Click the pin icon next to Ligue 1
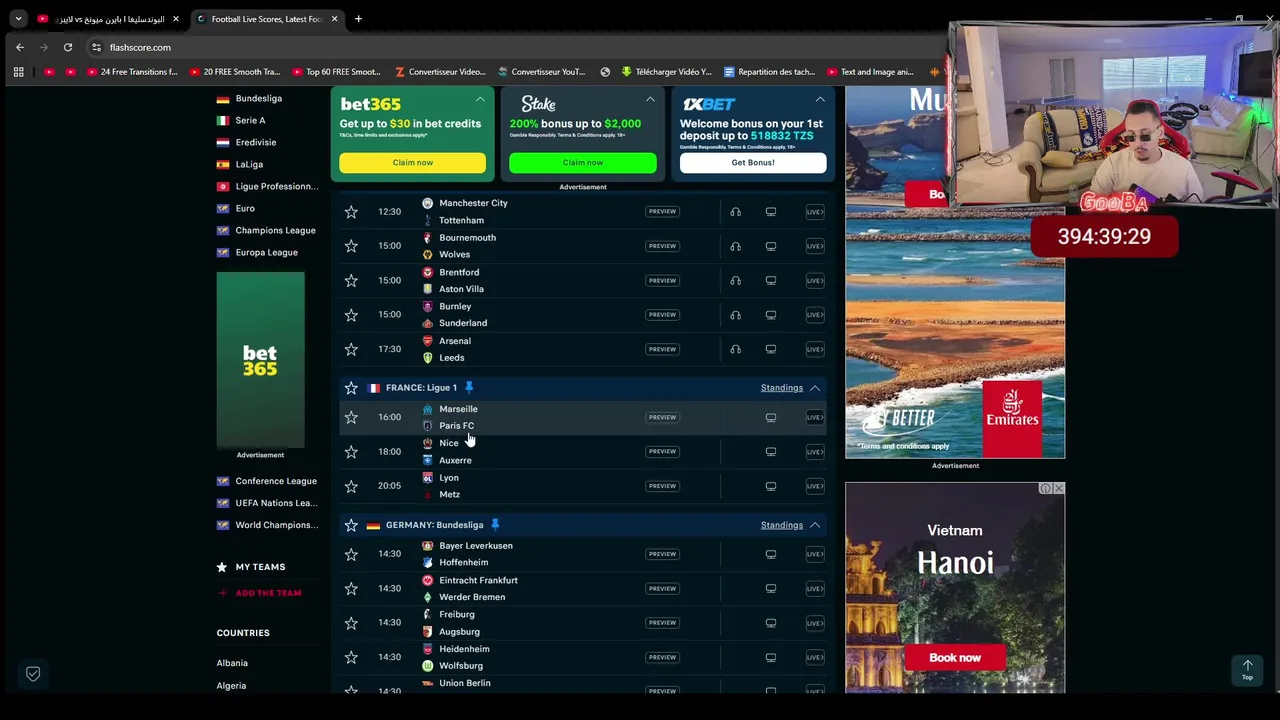Image resolution: width=1280 pixels, height=720 pixels. click(469, 387)
